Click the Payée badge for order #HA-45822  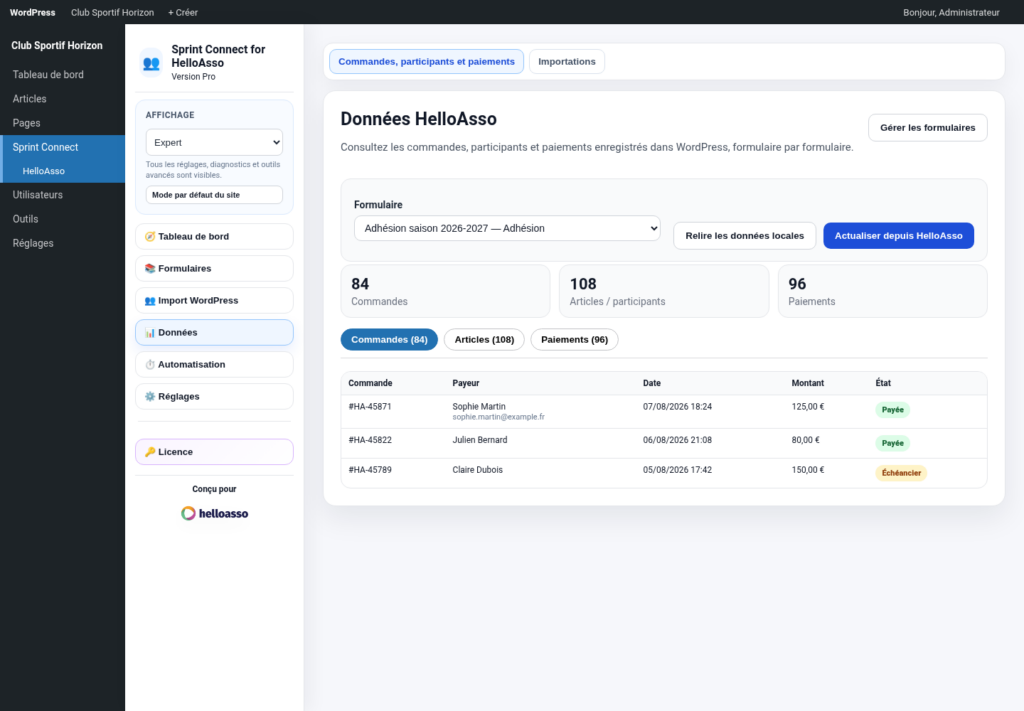(x=892, y=443)
